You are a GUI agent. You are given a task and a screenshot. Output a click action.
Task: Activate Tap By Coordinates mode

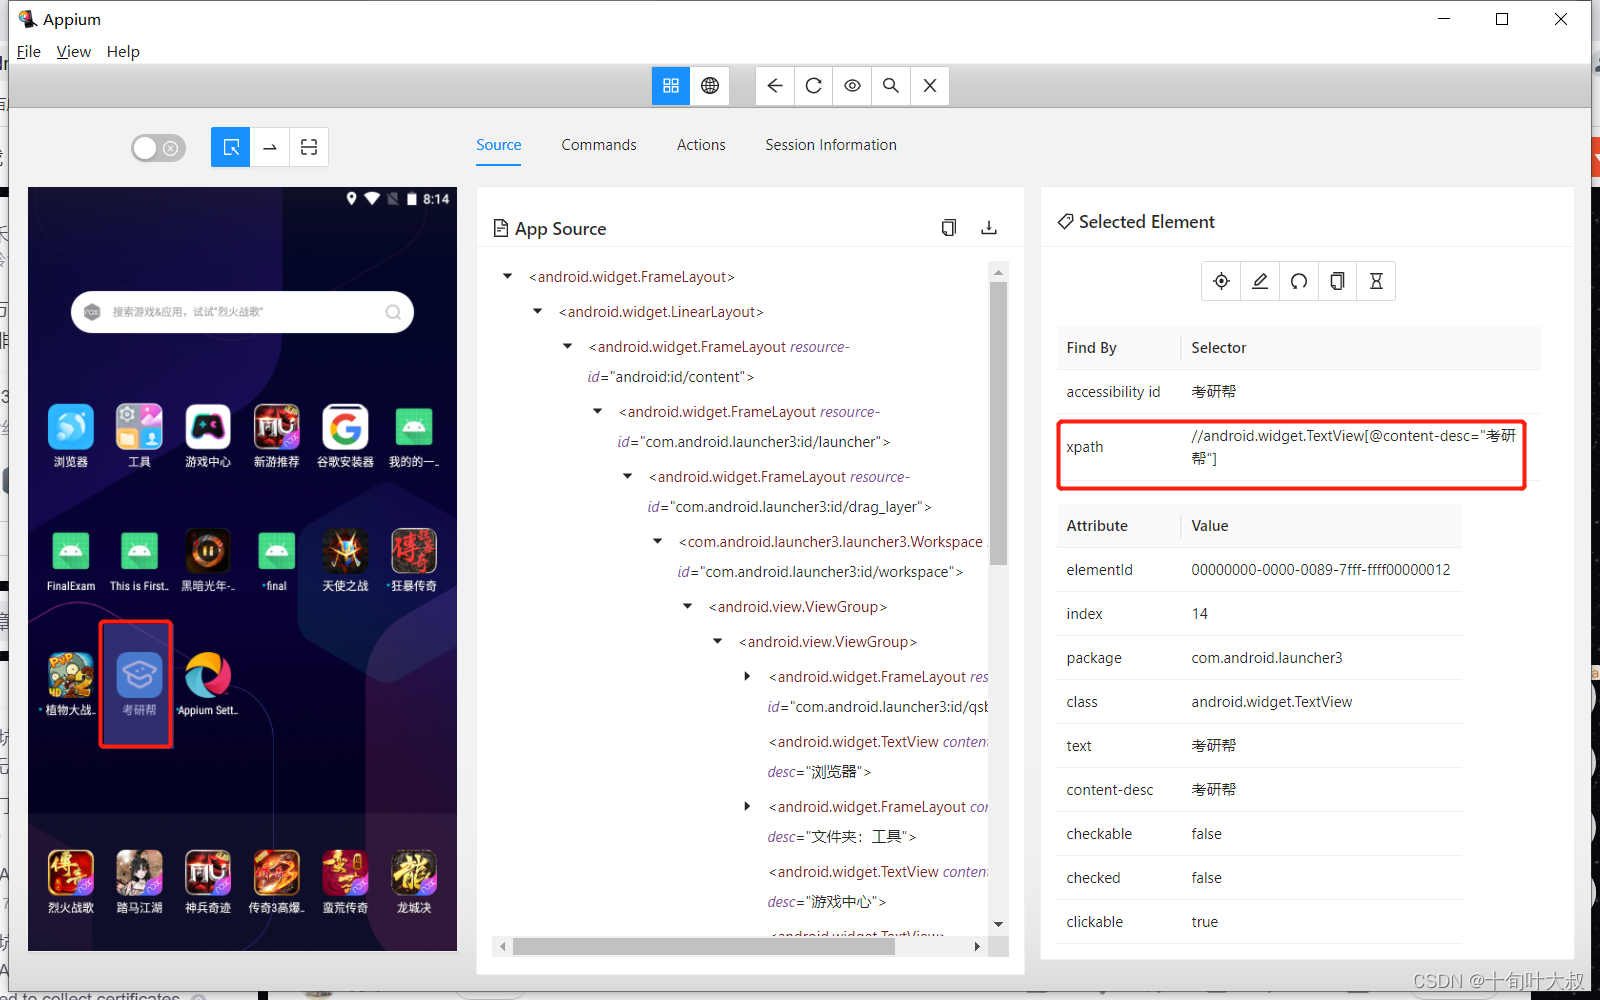[x=309, y=147]
